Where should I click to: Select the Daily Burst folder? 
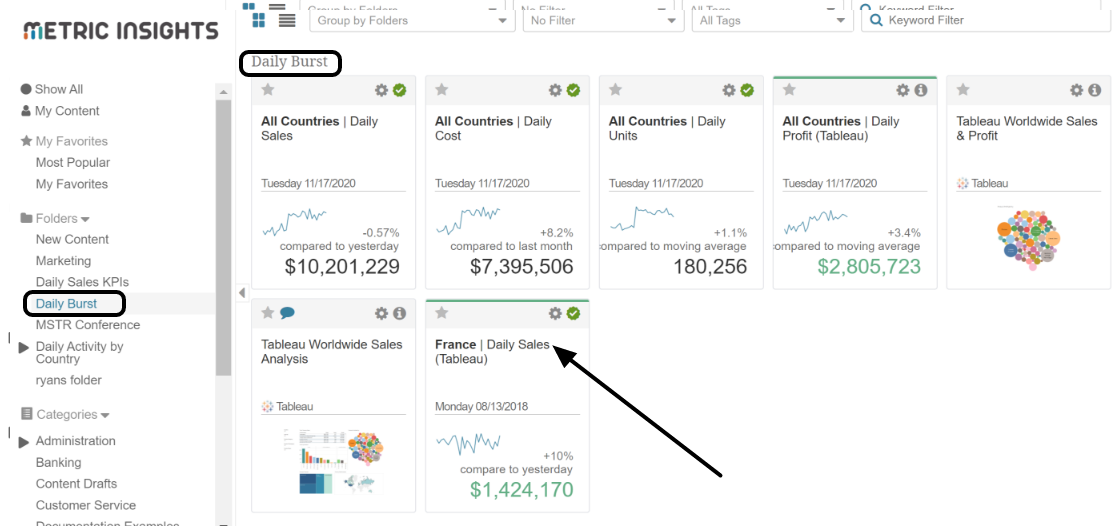point(66,303)
